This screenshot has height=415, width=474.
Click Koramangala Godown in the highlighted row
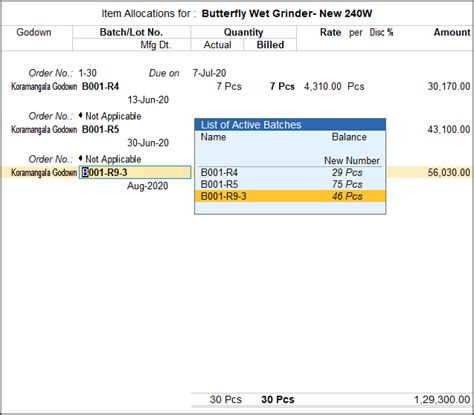(x=44, y=173)
